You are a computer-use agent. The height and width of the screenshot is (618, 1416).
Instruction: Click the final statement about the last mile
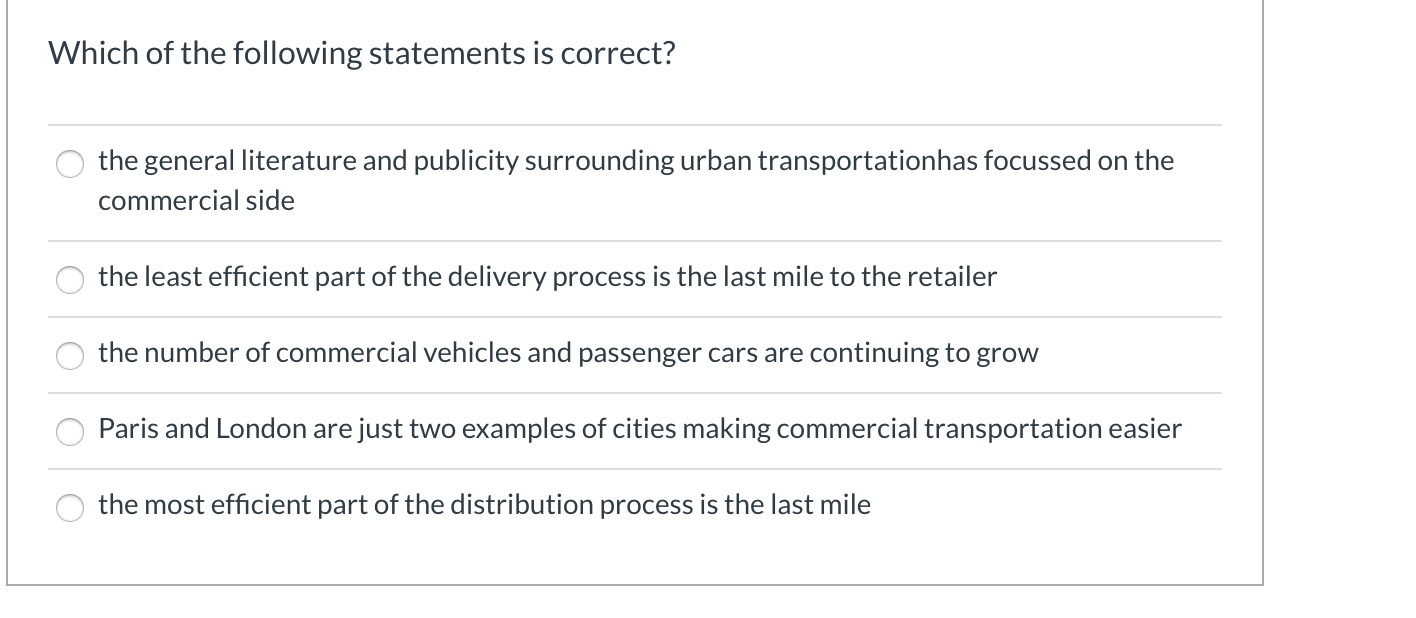pyautogui.click(x=483, y=505)
